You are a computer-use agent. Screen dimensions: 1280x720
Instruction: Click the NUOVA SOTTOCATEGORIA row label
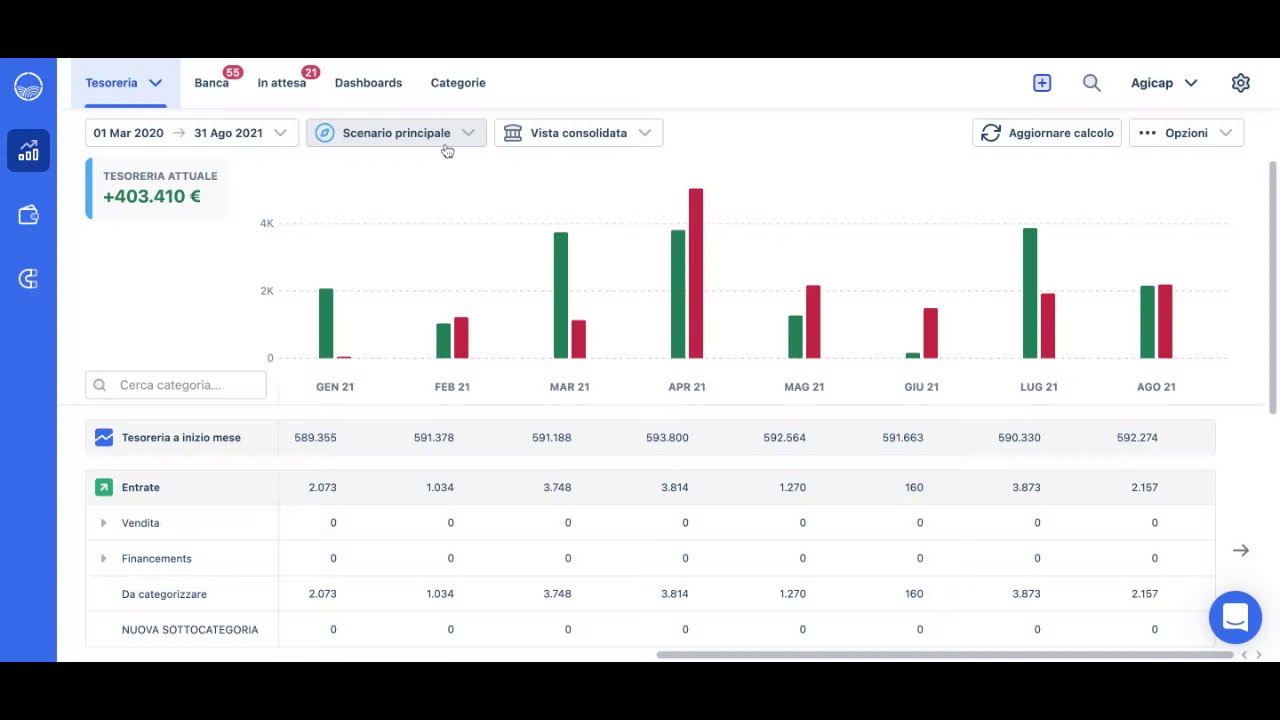(190, 630)
